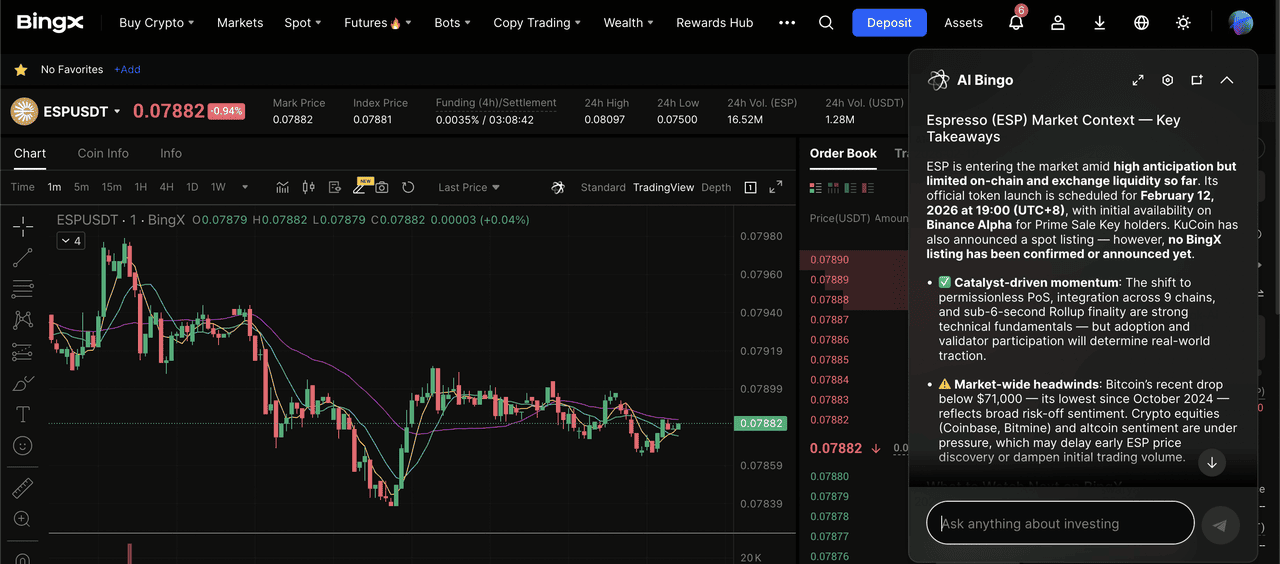Click the search magnifier icon
1280x564 pixels.
tap(826, 23)
